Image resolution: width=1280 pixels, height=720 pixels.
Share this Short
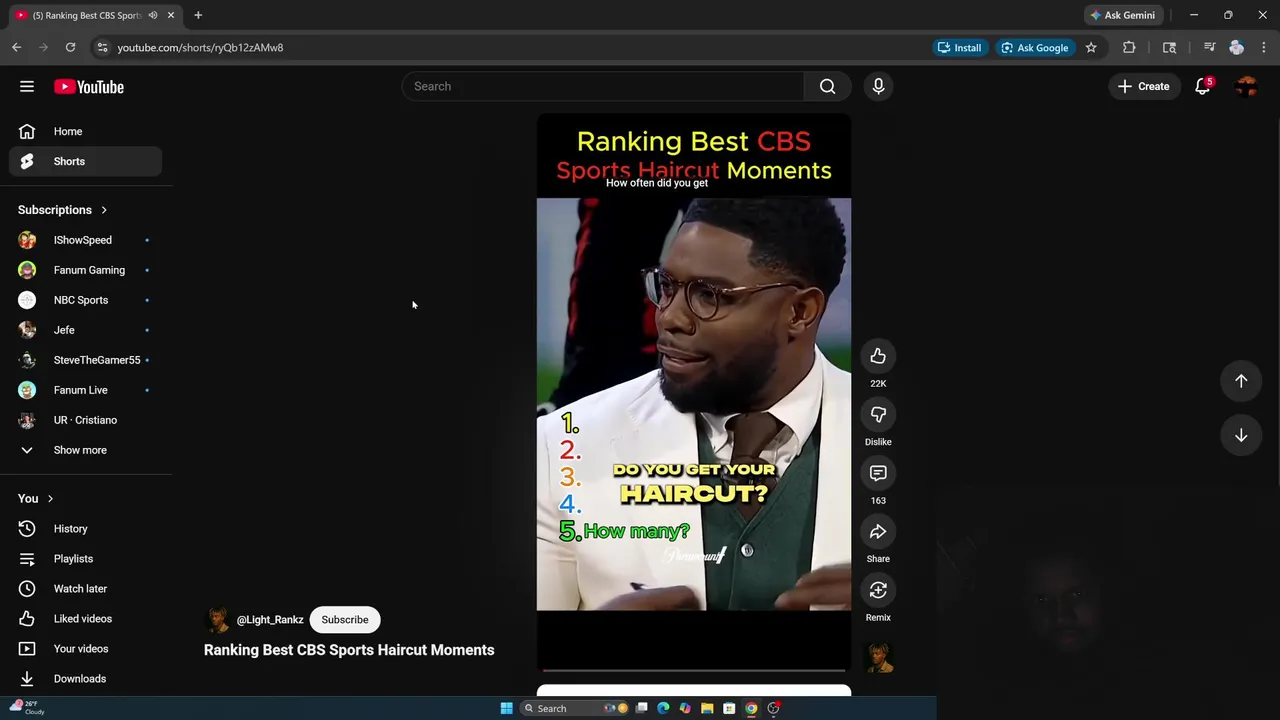click(x=878, y=532)
